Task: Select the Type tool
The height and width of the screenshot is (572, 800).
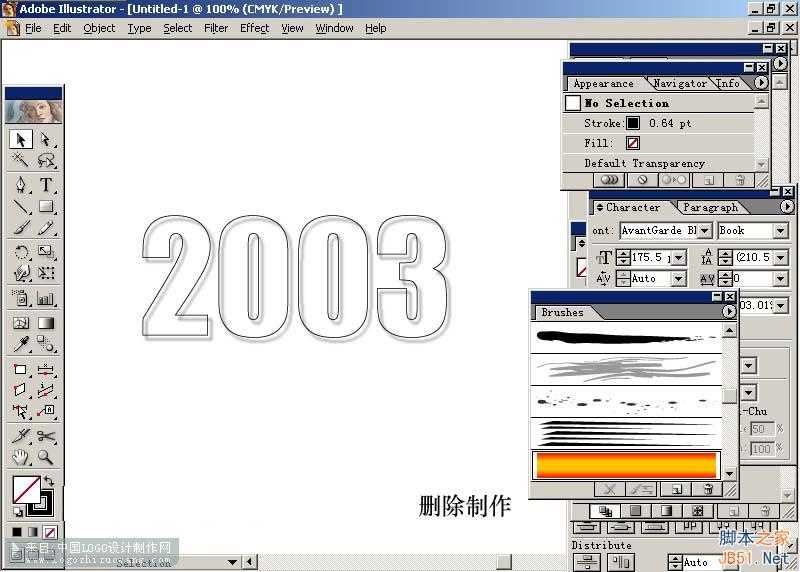Action: click(46, 184)
